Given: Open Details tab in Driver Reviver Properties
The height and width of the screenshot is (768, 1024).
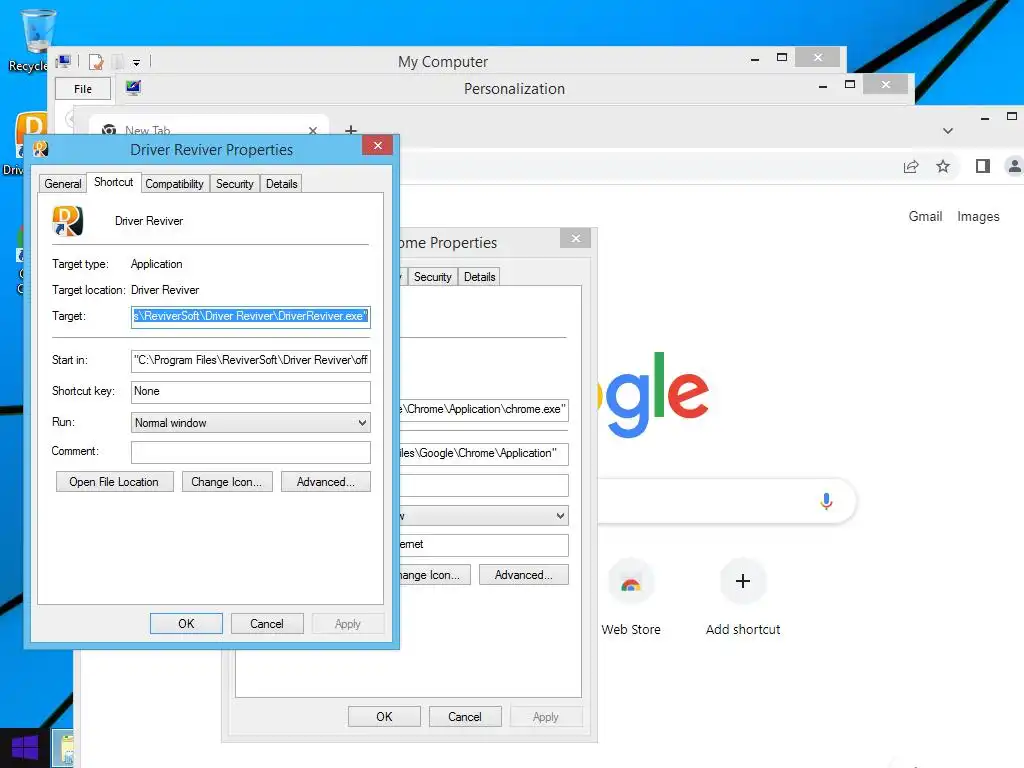Looking at the screenshot, I should (x=281, y=184).
